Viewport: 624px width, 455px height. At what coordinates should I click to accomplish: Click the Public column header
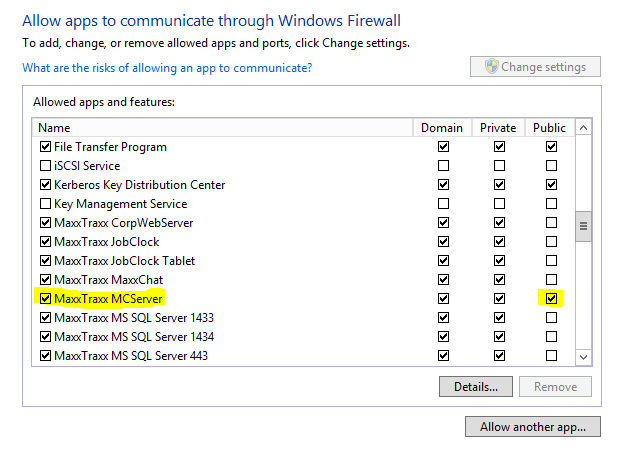pyautogui.click(x=549, y=127)
